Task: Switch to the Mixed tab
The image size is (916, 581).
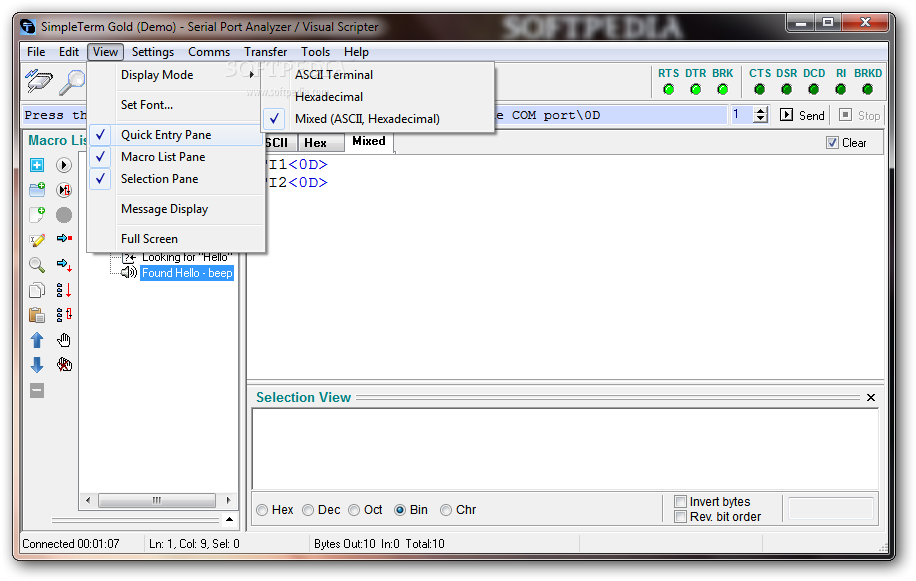Action: [x=369, y=141]
